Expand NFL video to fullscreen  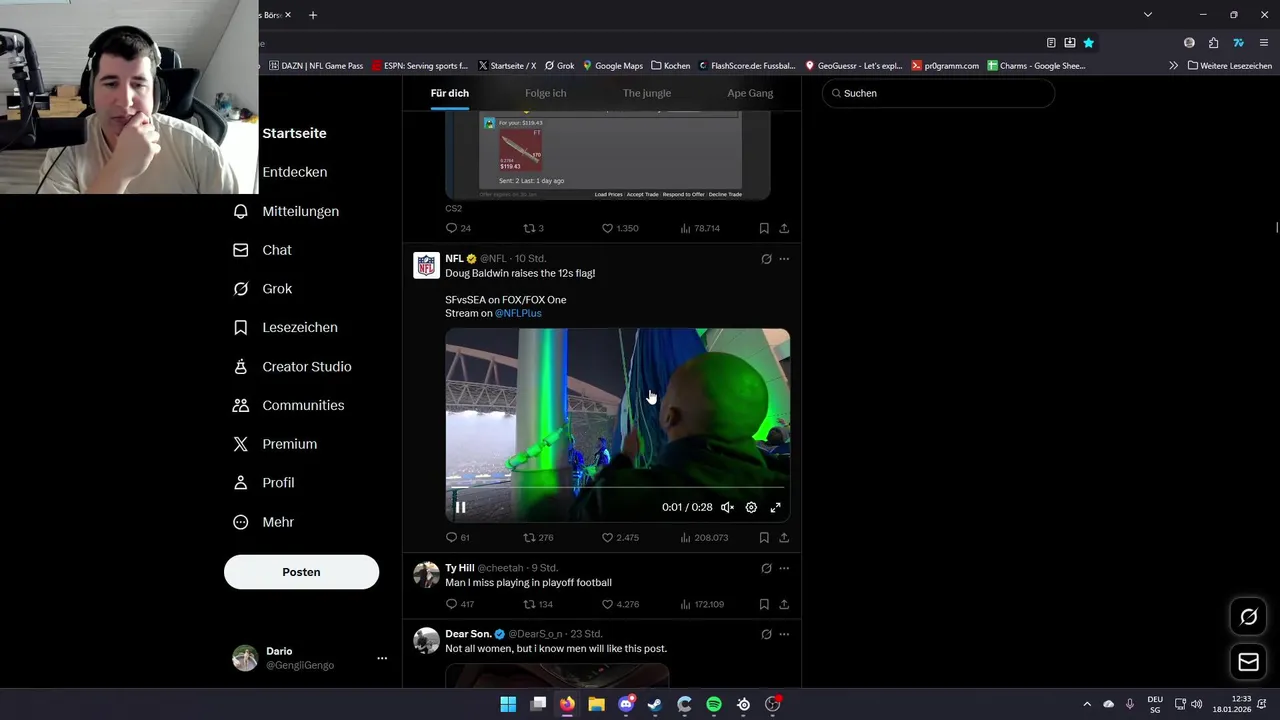[x=775, y=507]
